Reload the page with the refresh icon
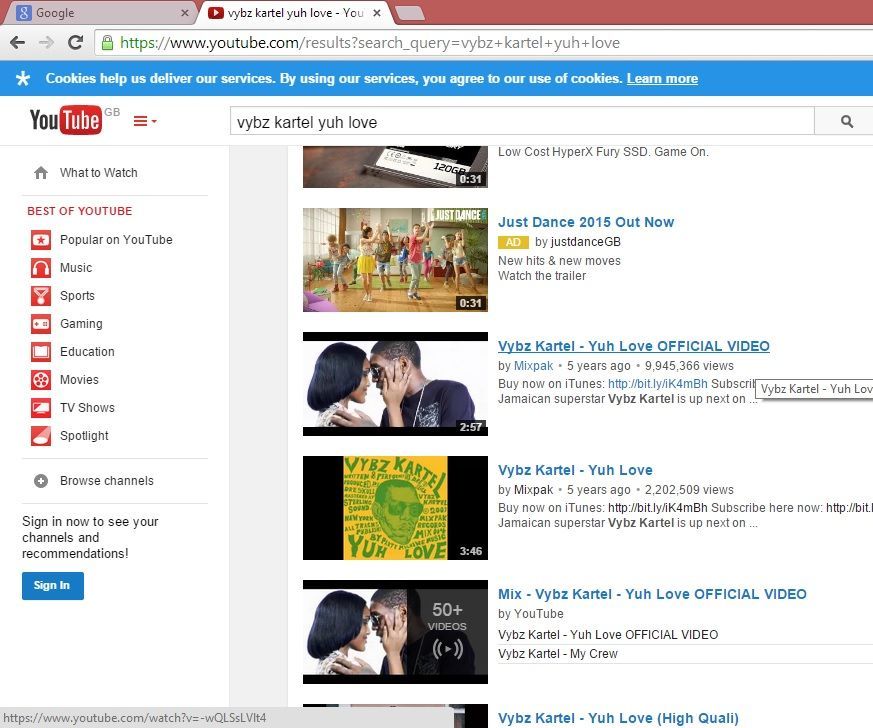 pos(75,42)
